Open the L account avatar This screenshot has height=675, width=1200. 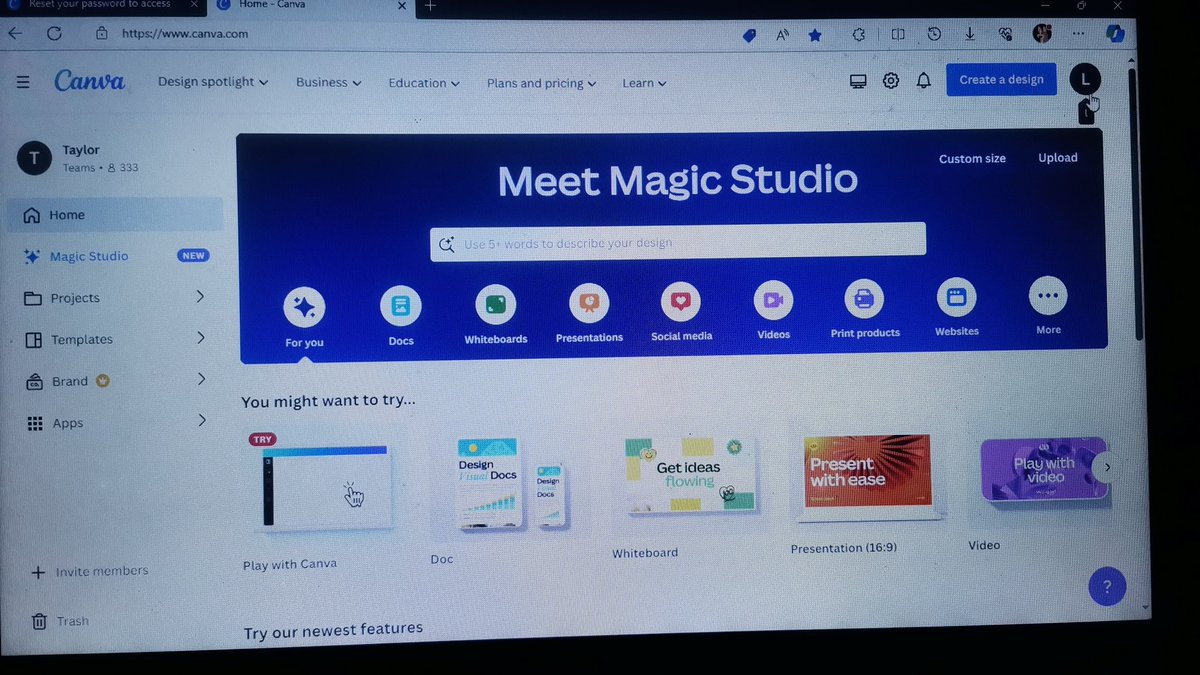pos(1084,79)
